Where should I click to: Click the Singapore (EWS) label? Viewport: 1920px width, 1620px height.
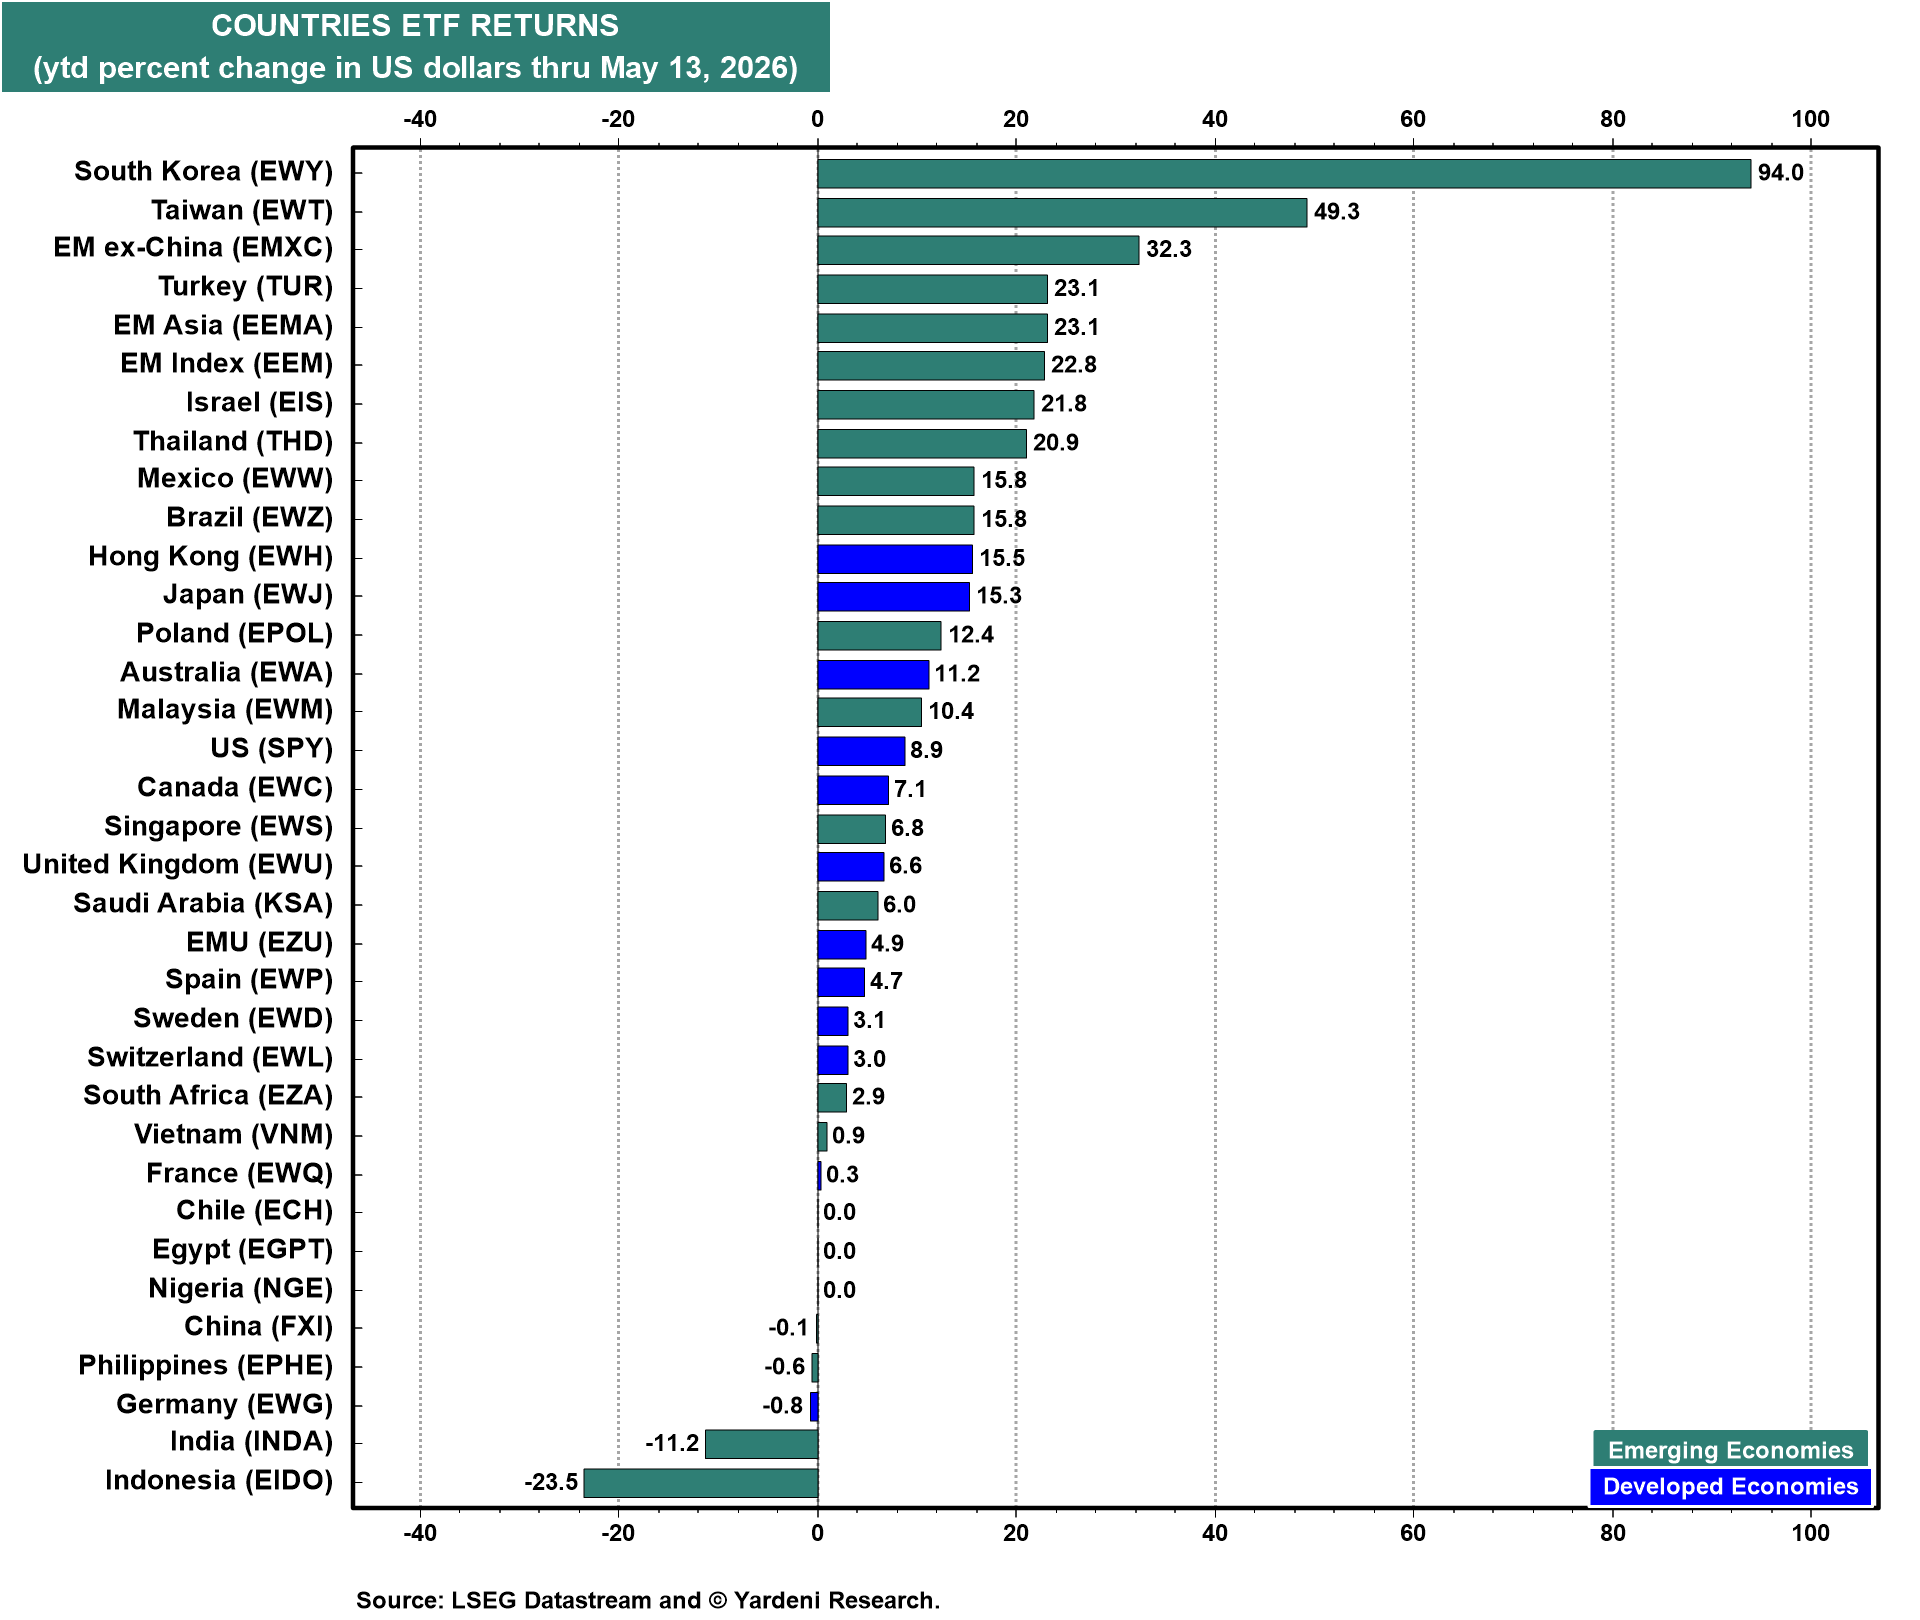coord(219,827)
